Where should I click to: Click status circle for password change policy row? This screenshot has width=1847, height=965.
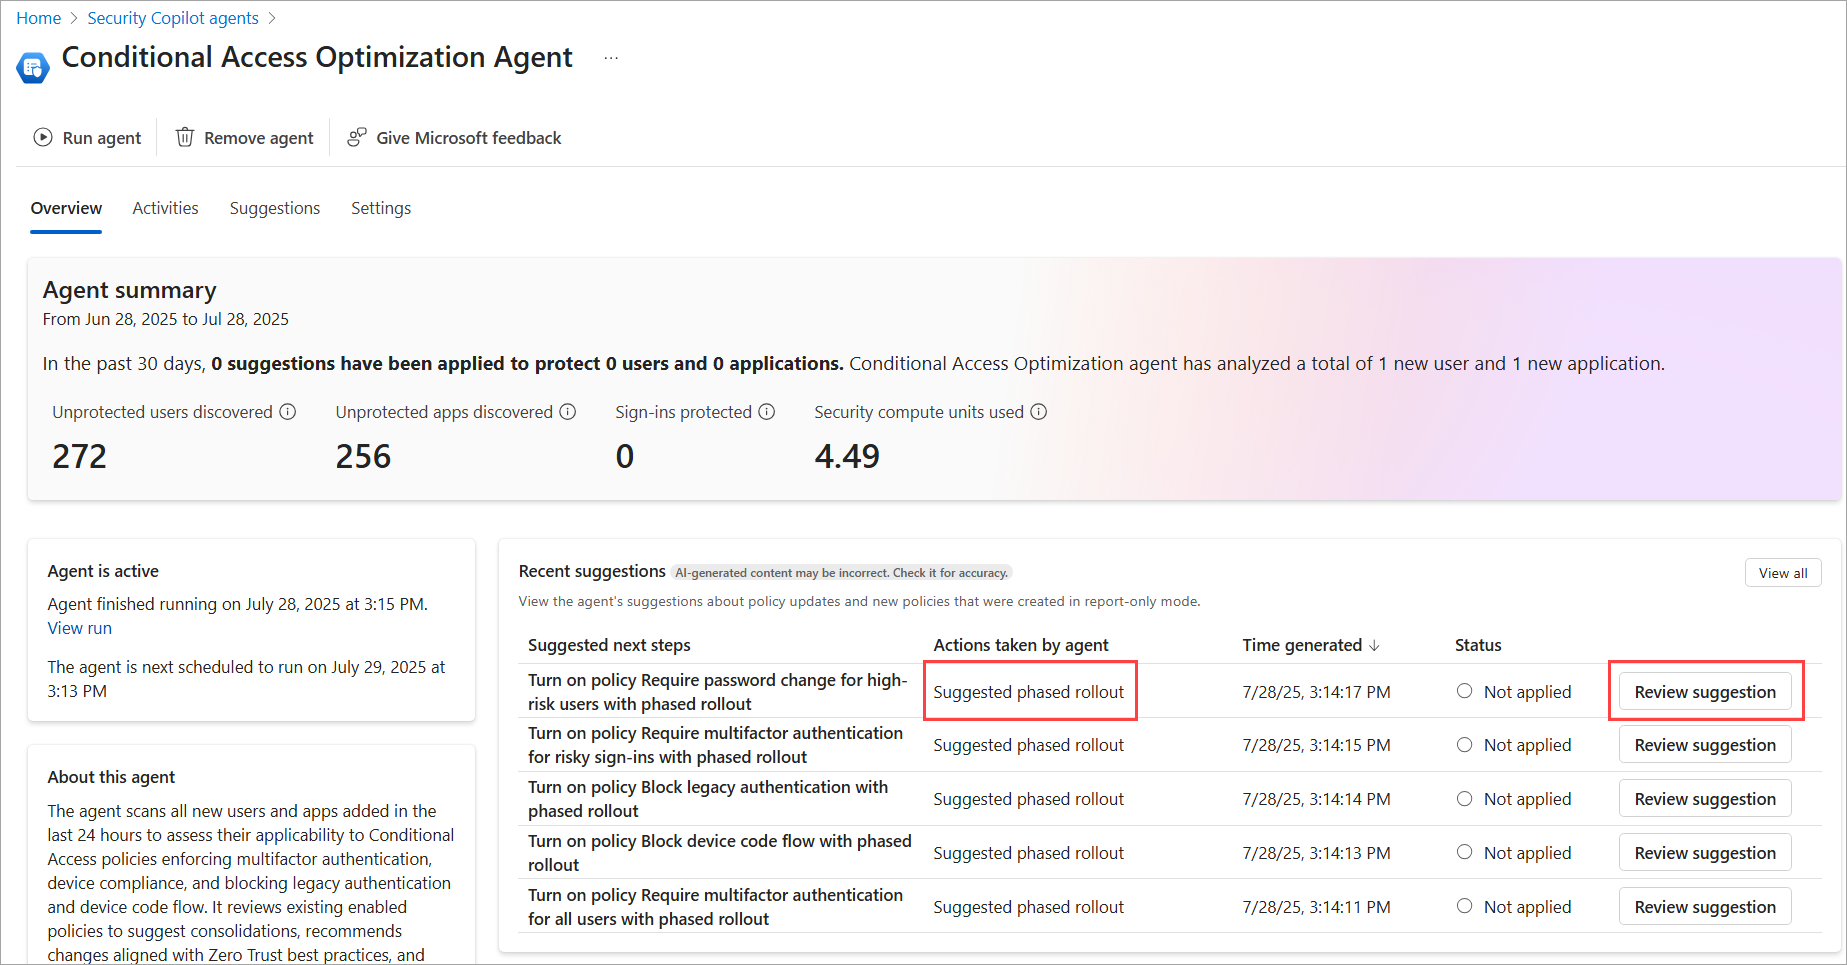pos(1465,691)
